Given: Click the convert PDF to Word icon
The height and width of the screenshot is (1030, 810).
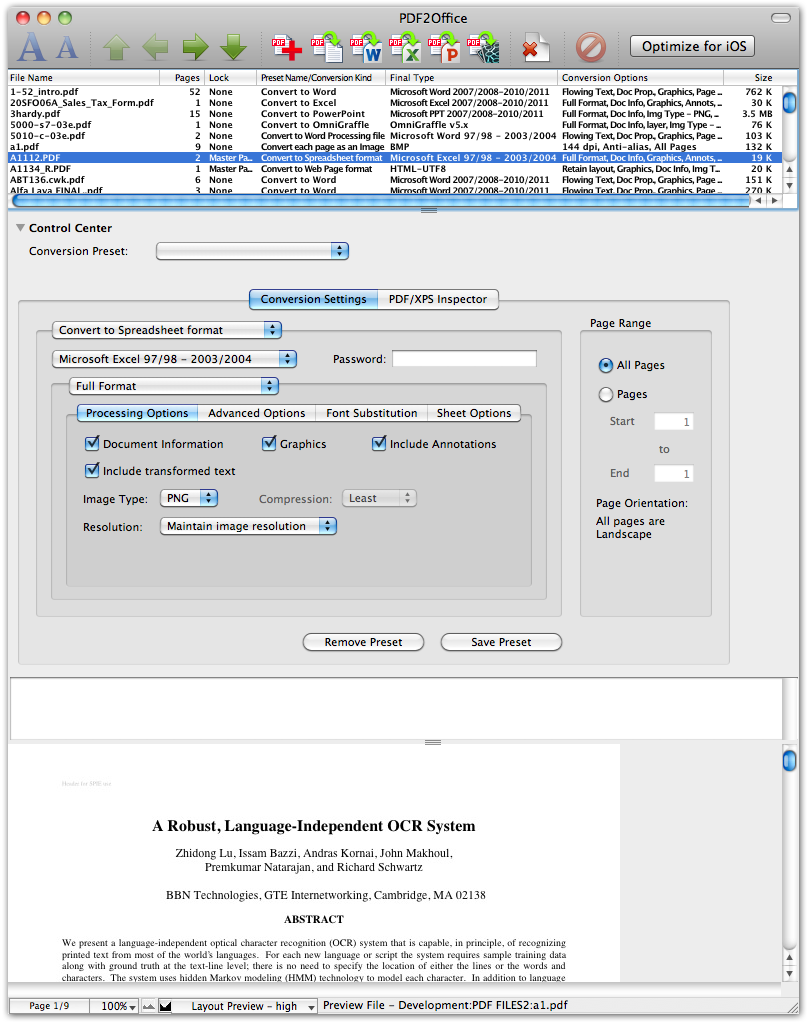Looking at the screenshot, I should (366, 47).
